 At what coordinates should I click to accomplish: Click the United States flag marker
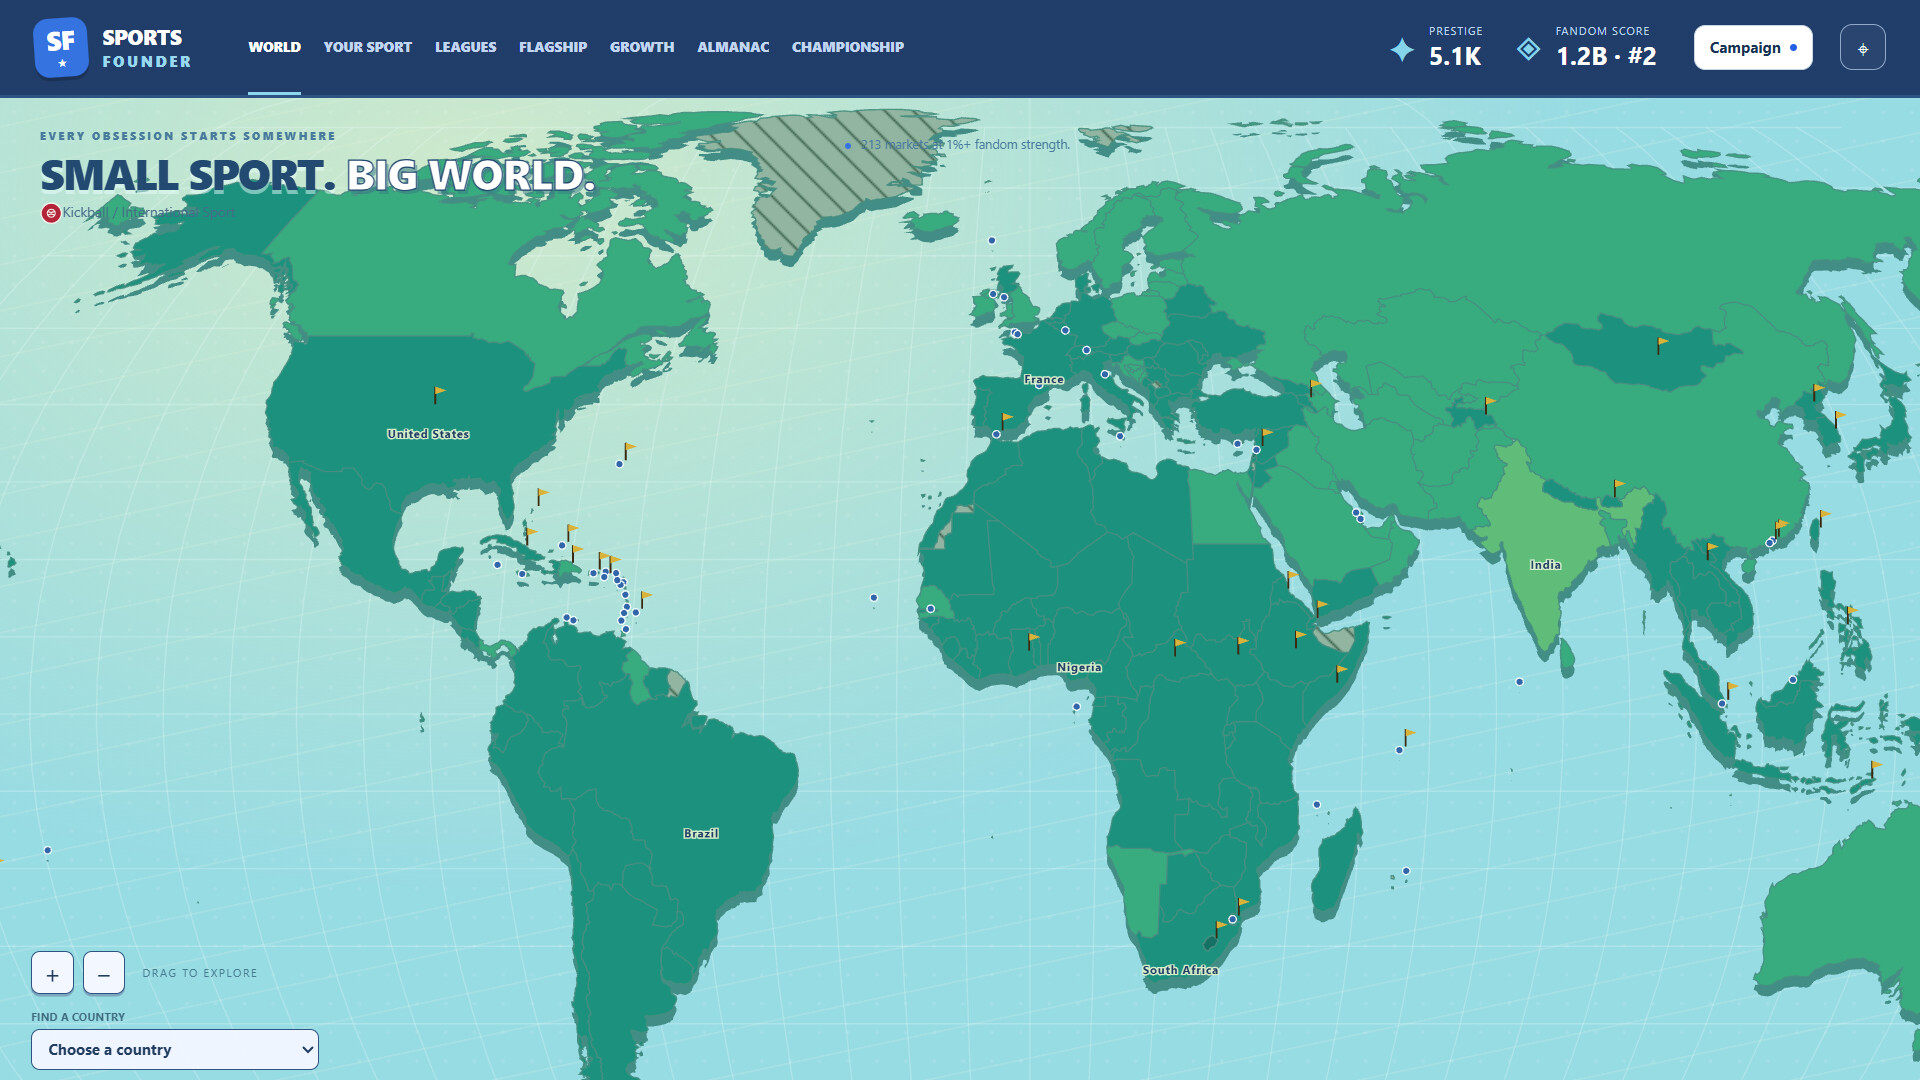coord(438,395)
